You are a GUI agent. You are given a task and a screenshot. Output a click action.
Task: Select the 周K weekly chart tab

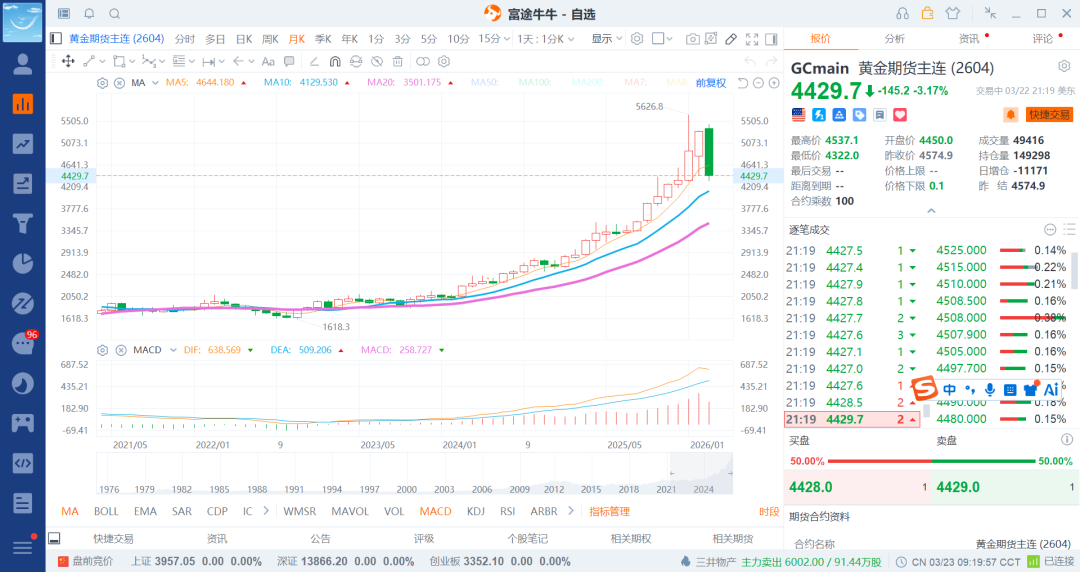pyautogui.click(x=270, y=39)
